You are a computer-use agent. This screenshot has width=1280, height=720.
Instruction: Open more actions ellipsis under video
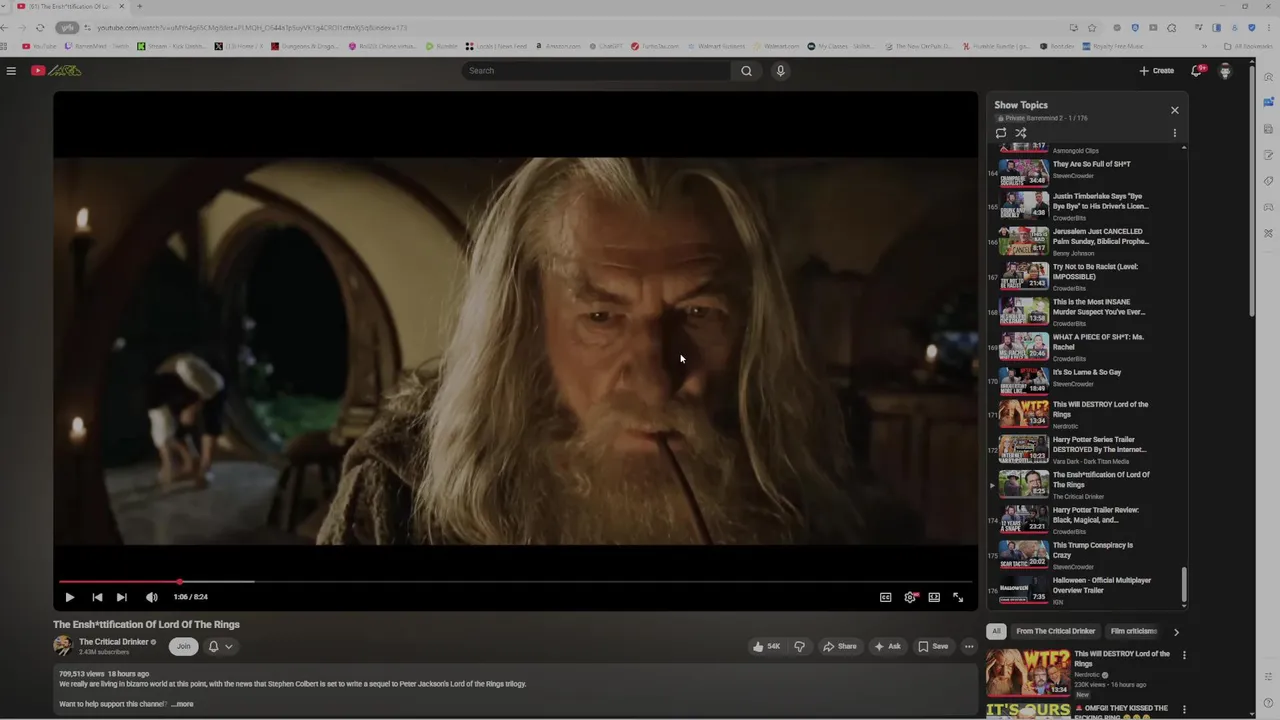(968, 646)
